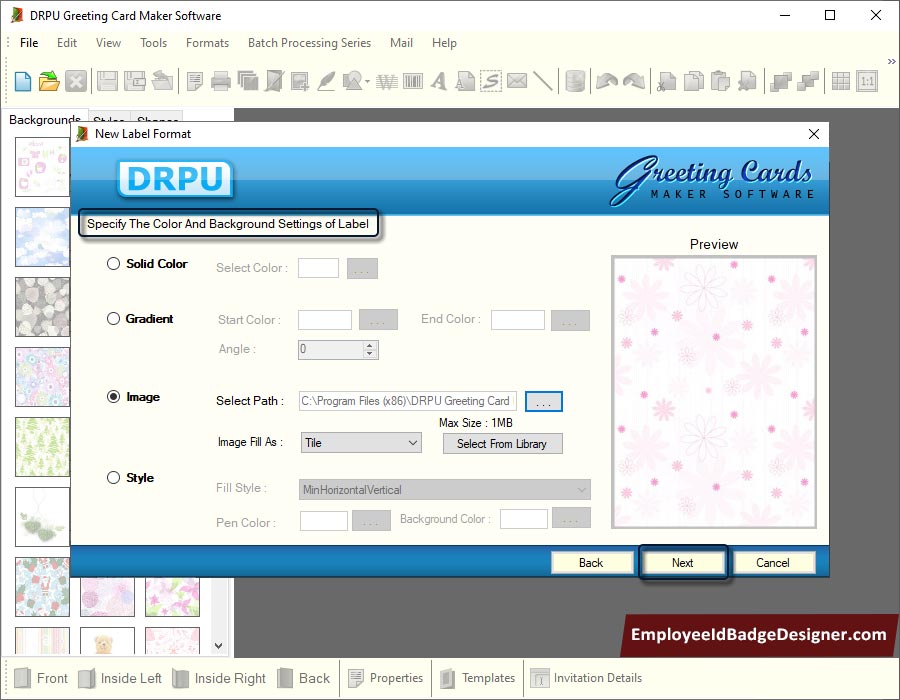This screenshot has height=700, width=900.
Task: Open the Front page tab
Action: pos(41,678)
